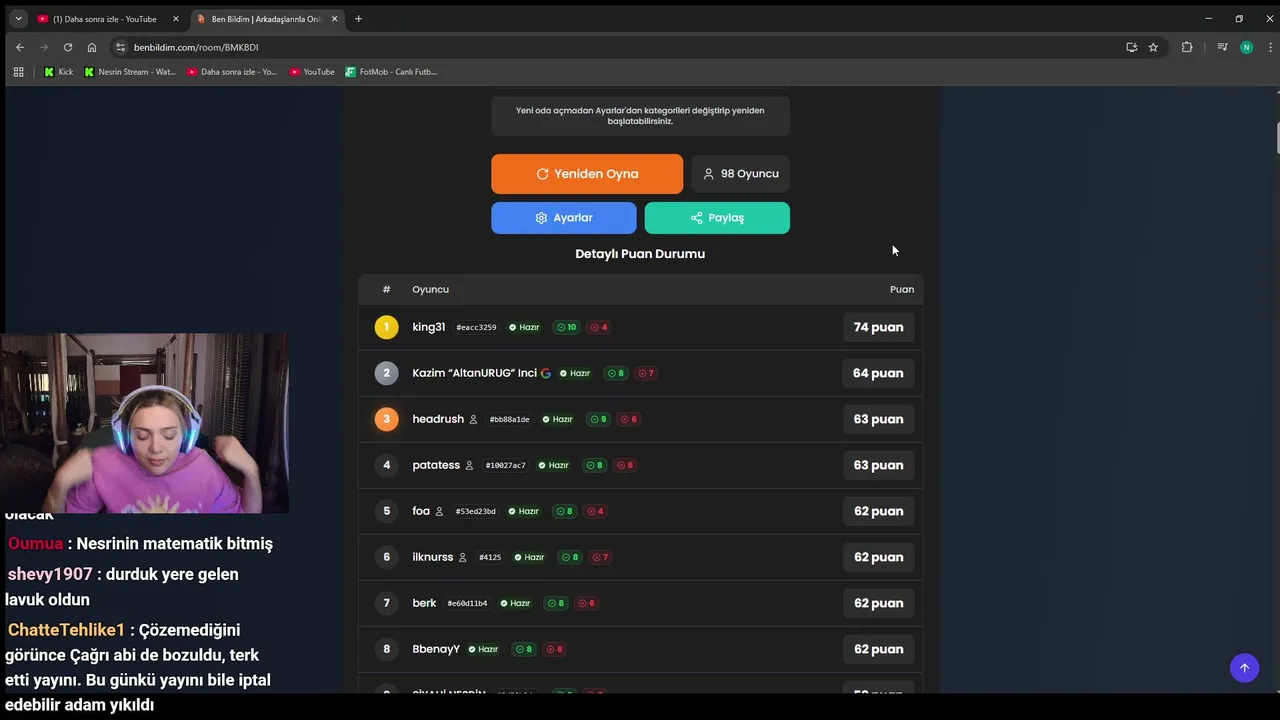Bookmark this page with the star icon
This screenshot has width=1280, height=720.
[1153, 47]
